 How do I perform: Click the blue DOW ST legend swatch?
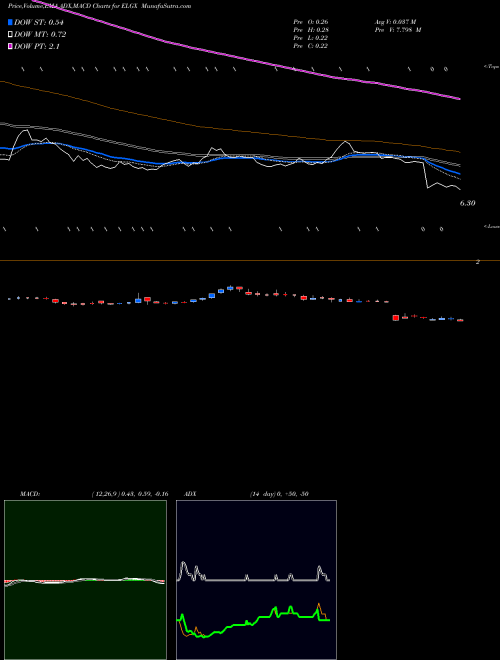point(11,22)
